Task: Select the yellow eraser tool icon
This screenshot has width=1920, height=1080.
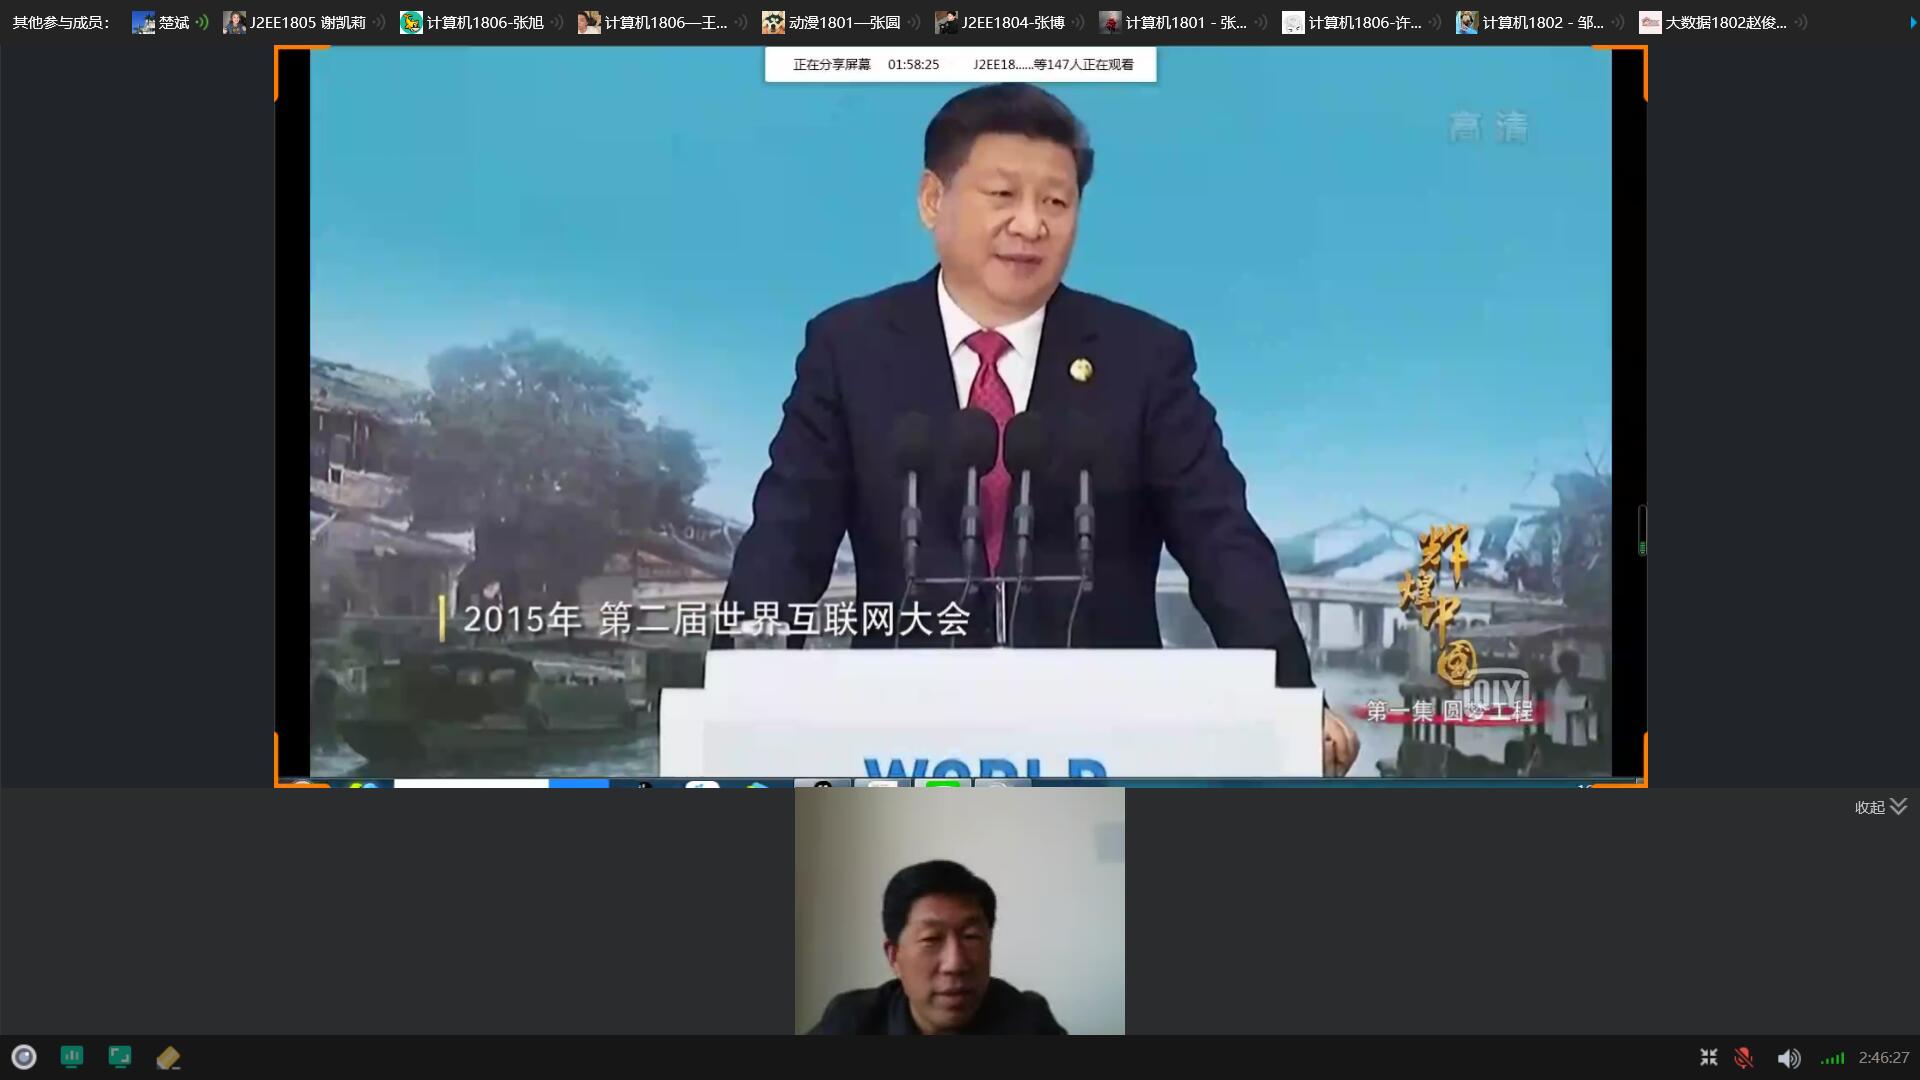Action: pyautogui.click(x=168, y=1057)
